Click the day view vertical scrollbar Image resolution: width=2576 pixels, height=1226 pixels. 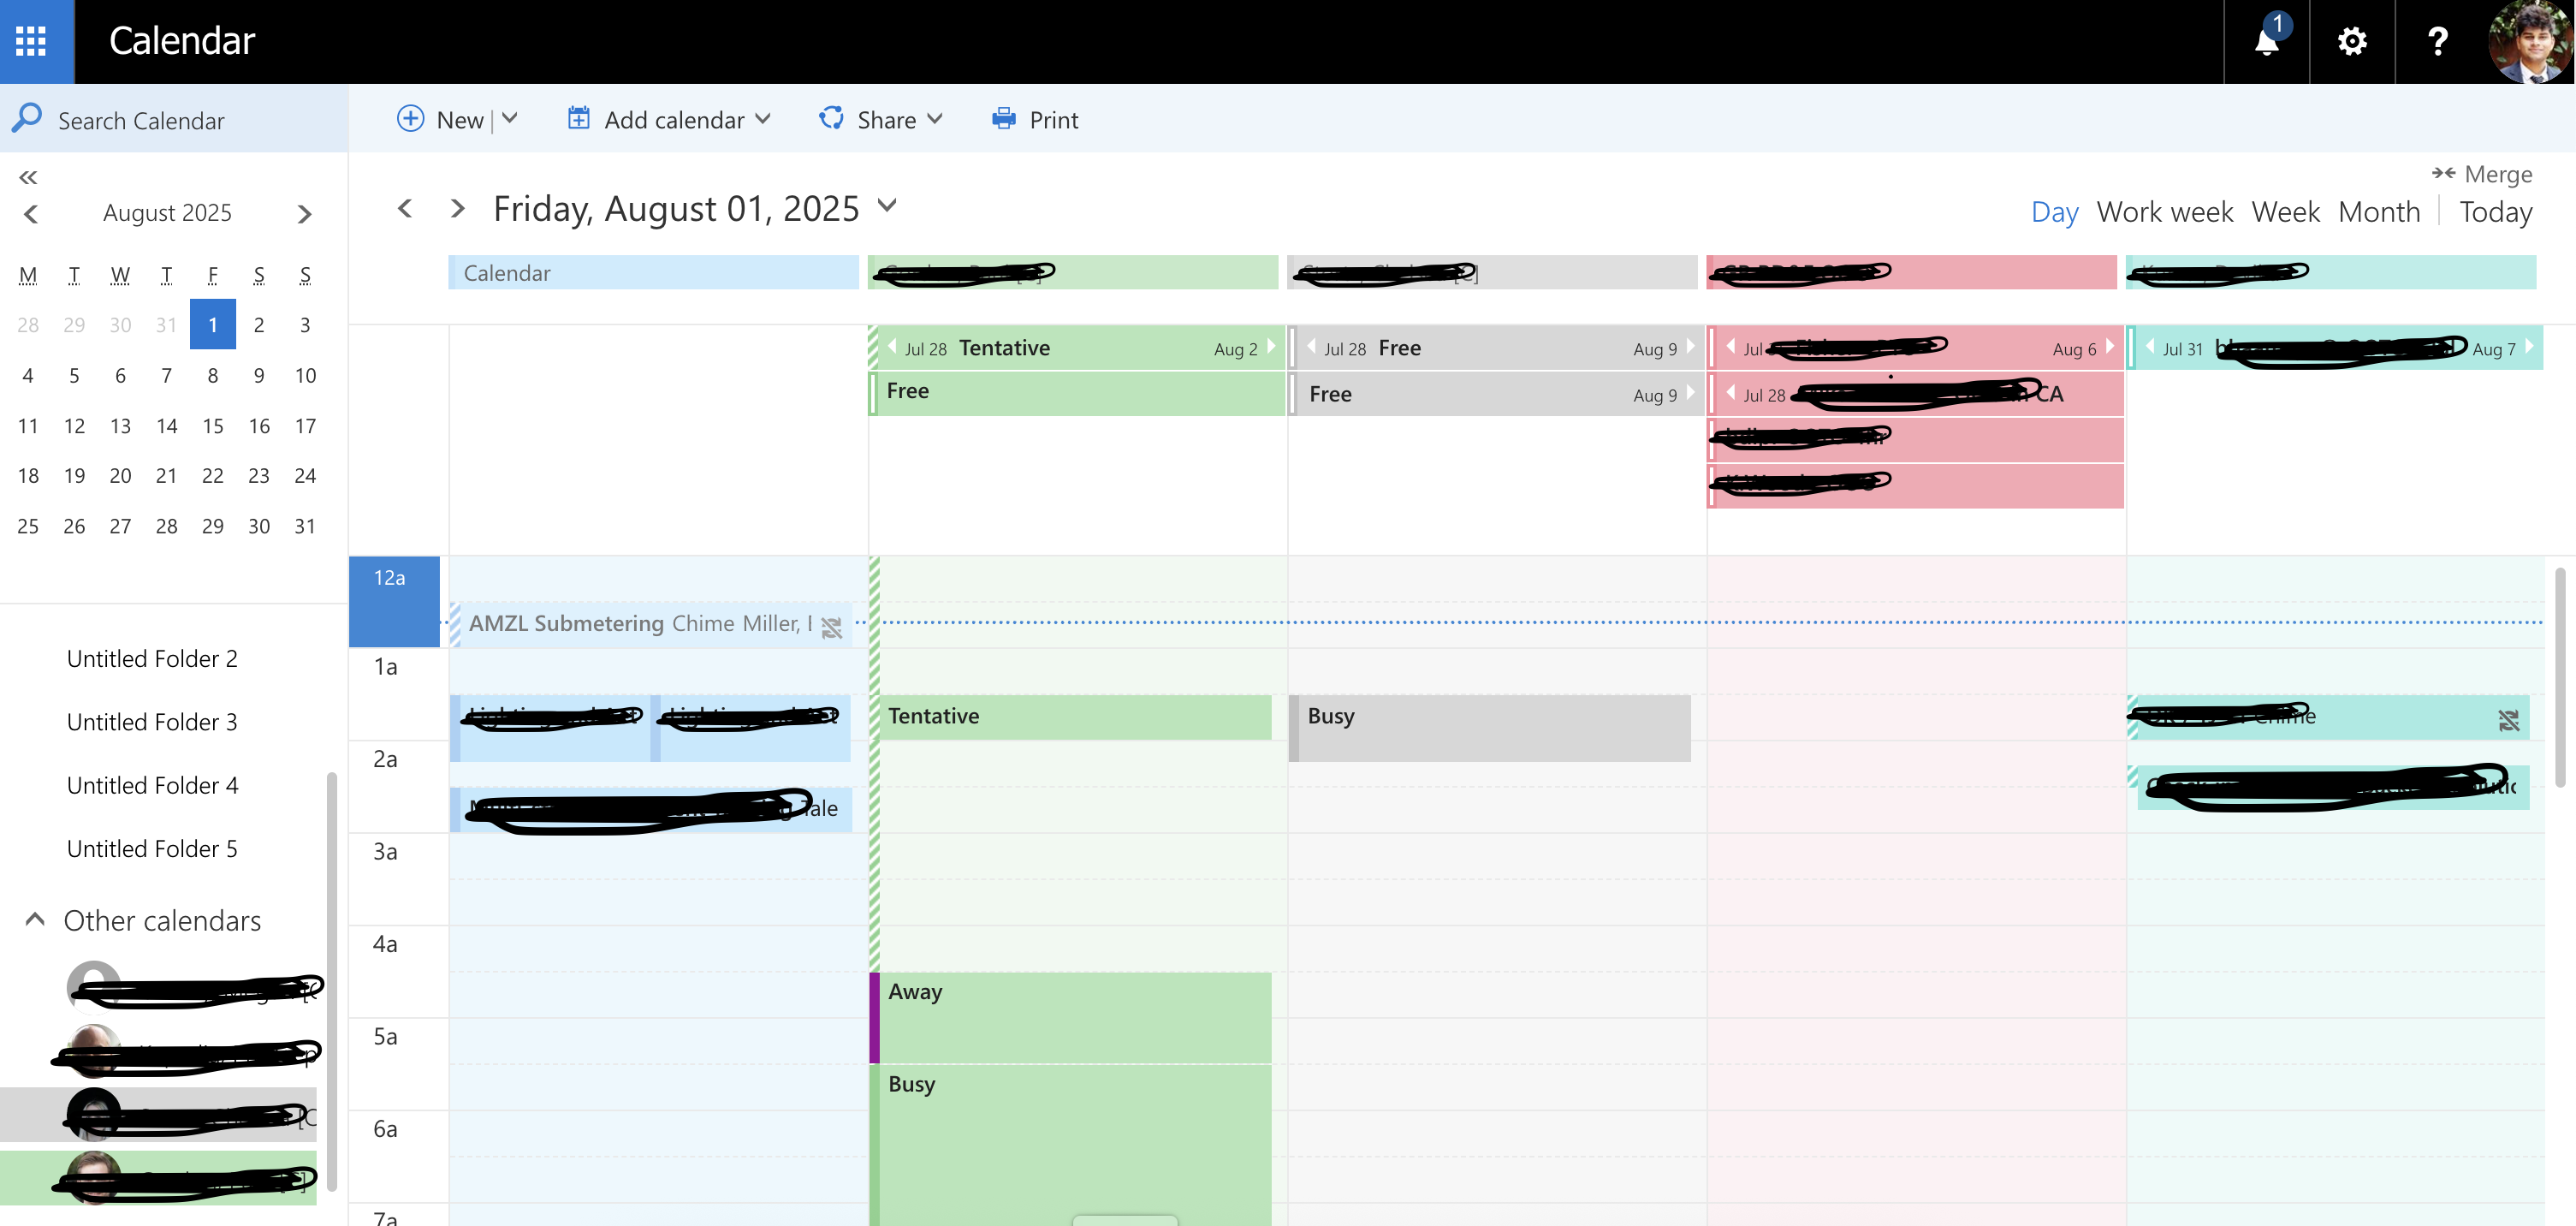pos(2560,677)
